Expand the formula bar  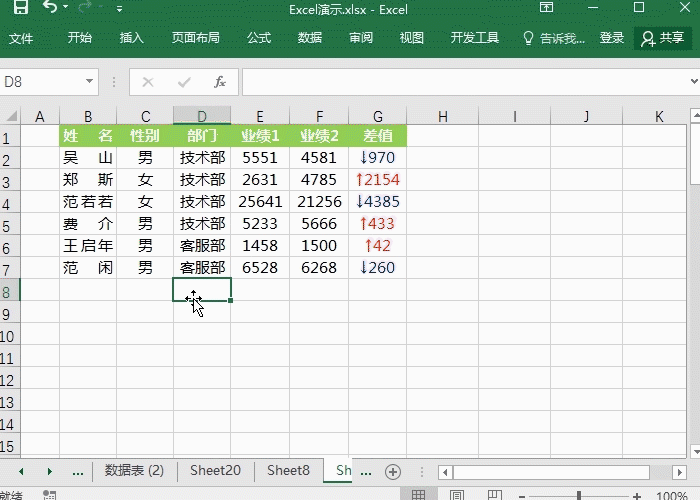coord(694,81)
